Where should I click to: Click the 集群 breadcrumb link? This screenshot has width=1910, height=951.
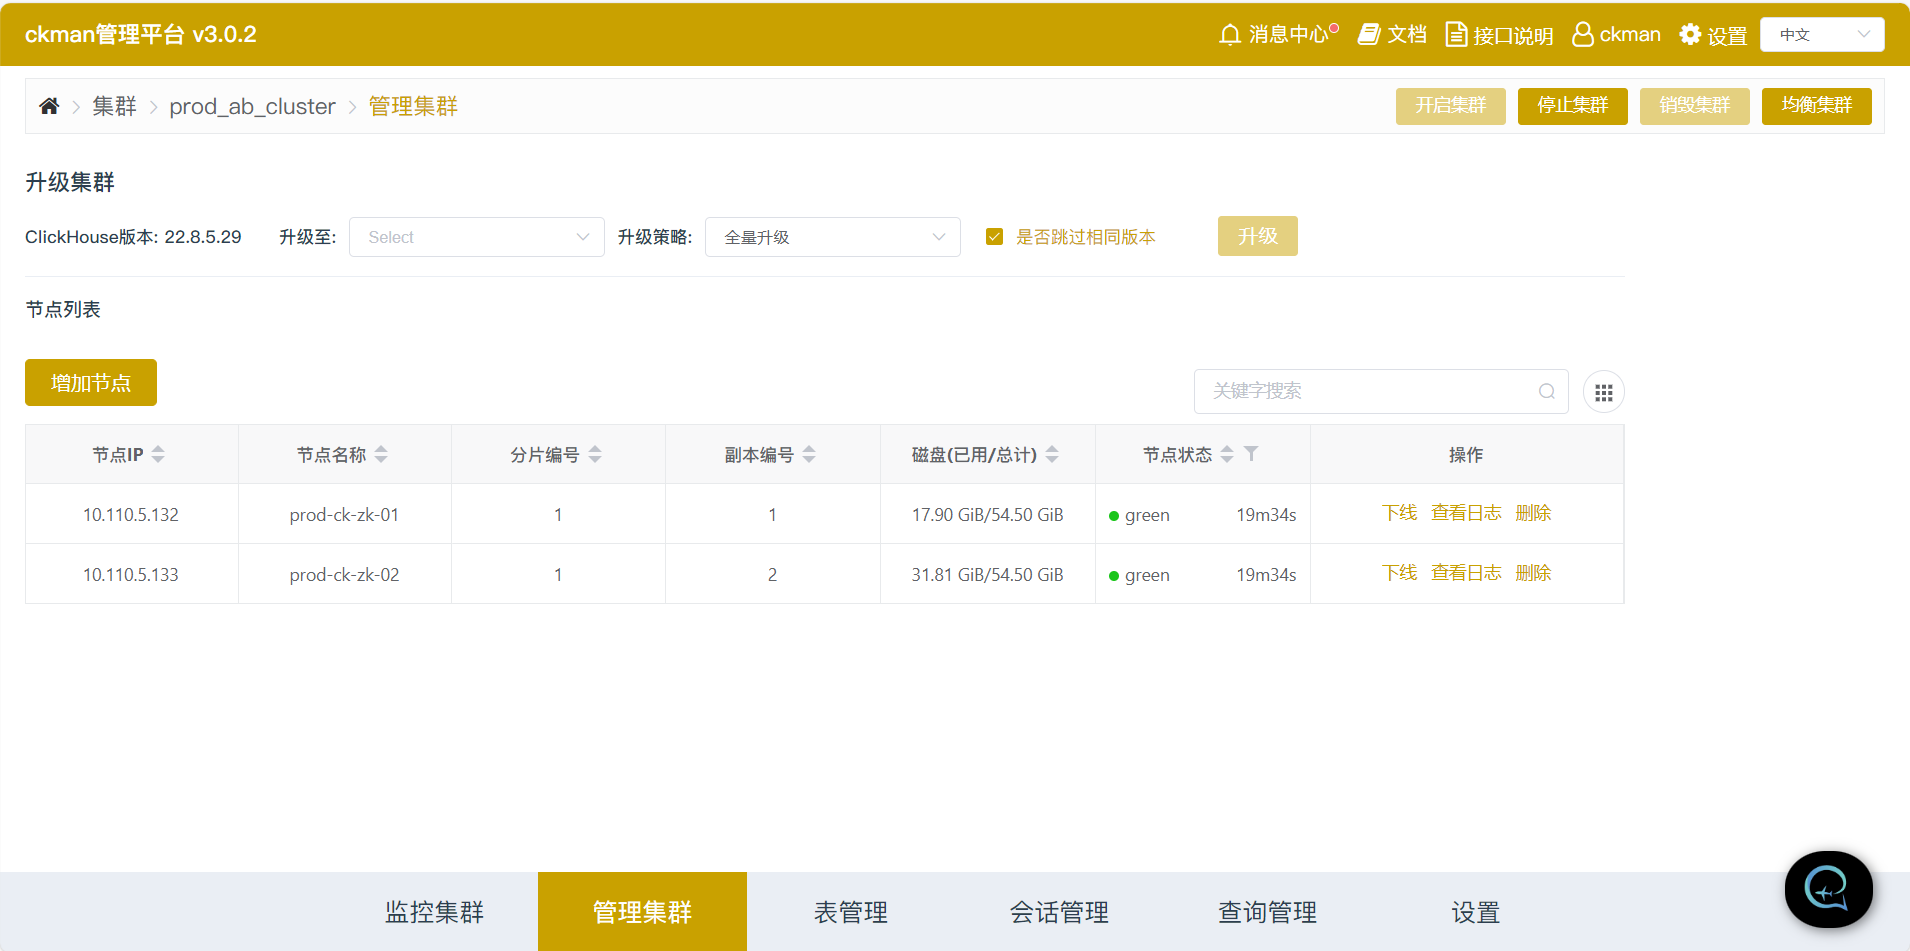click(114, 106)
